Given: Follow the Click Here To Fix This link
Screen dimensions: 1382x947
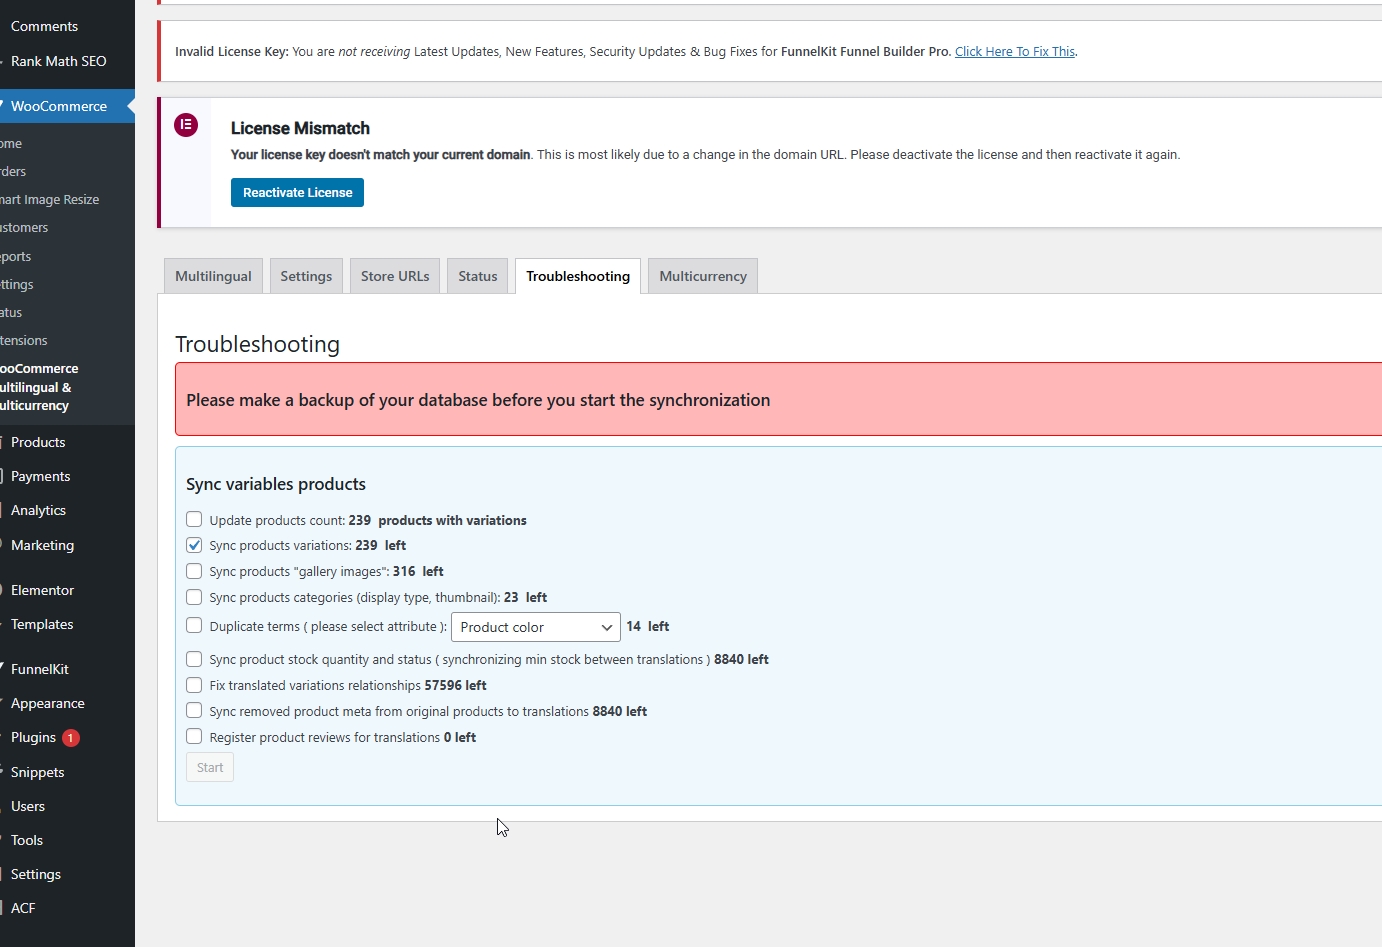Looking at the screenshot, I should click(x=1015, y=52).
